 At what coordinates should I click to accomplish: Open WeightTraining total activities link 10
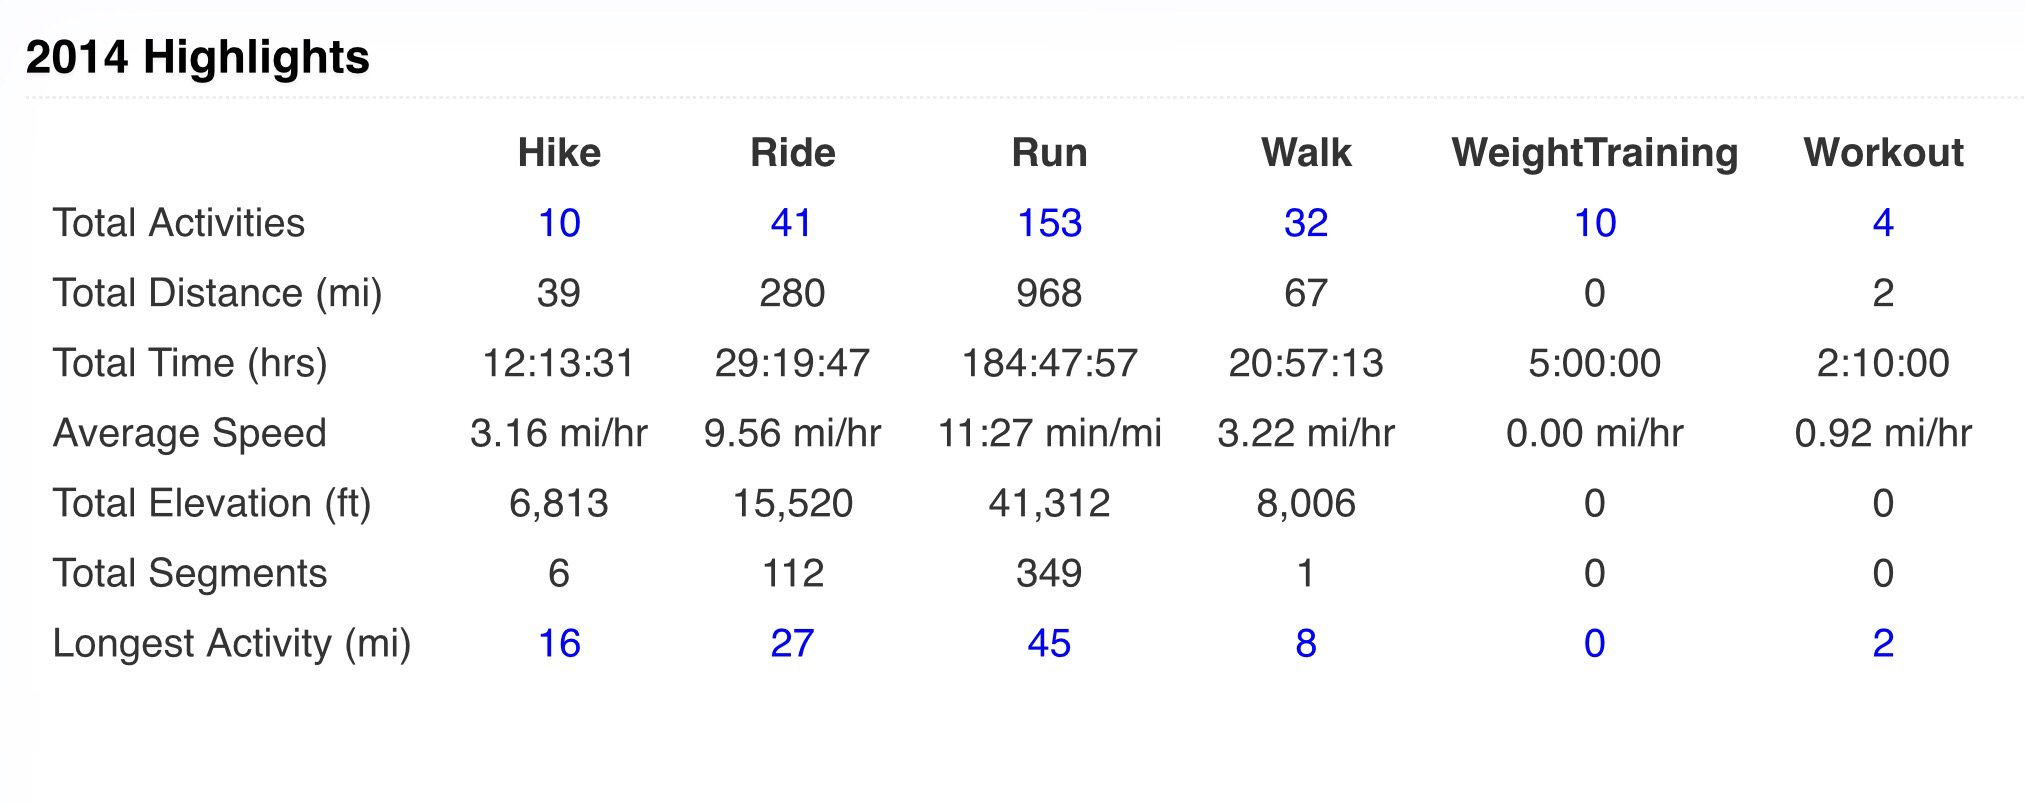click(1594, 223)
